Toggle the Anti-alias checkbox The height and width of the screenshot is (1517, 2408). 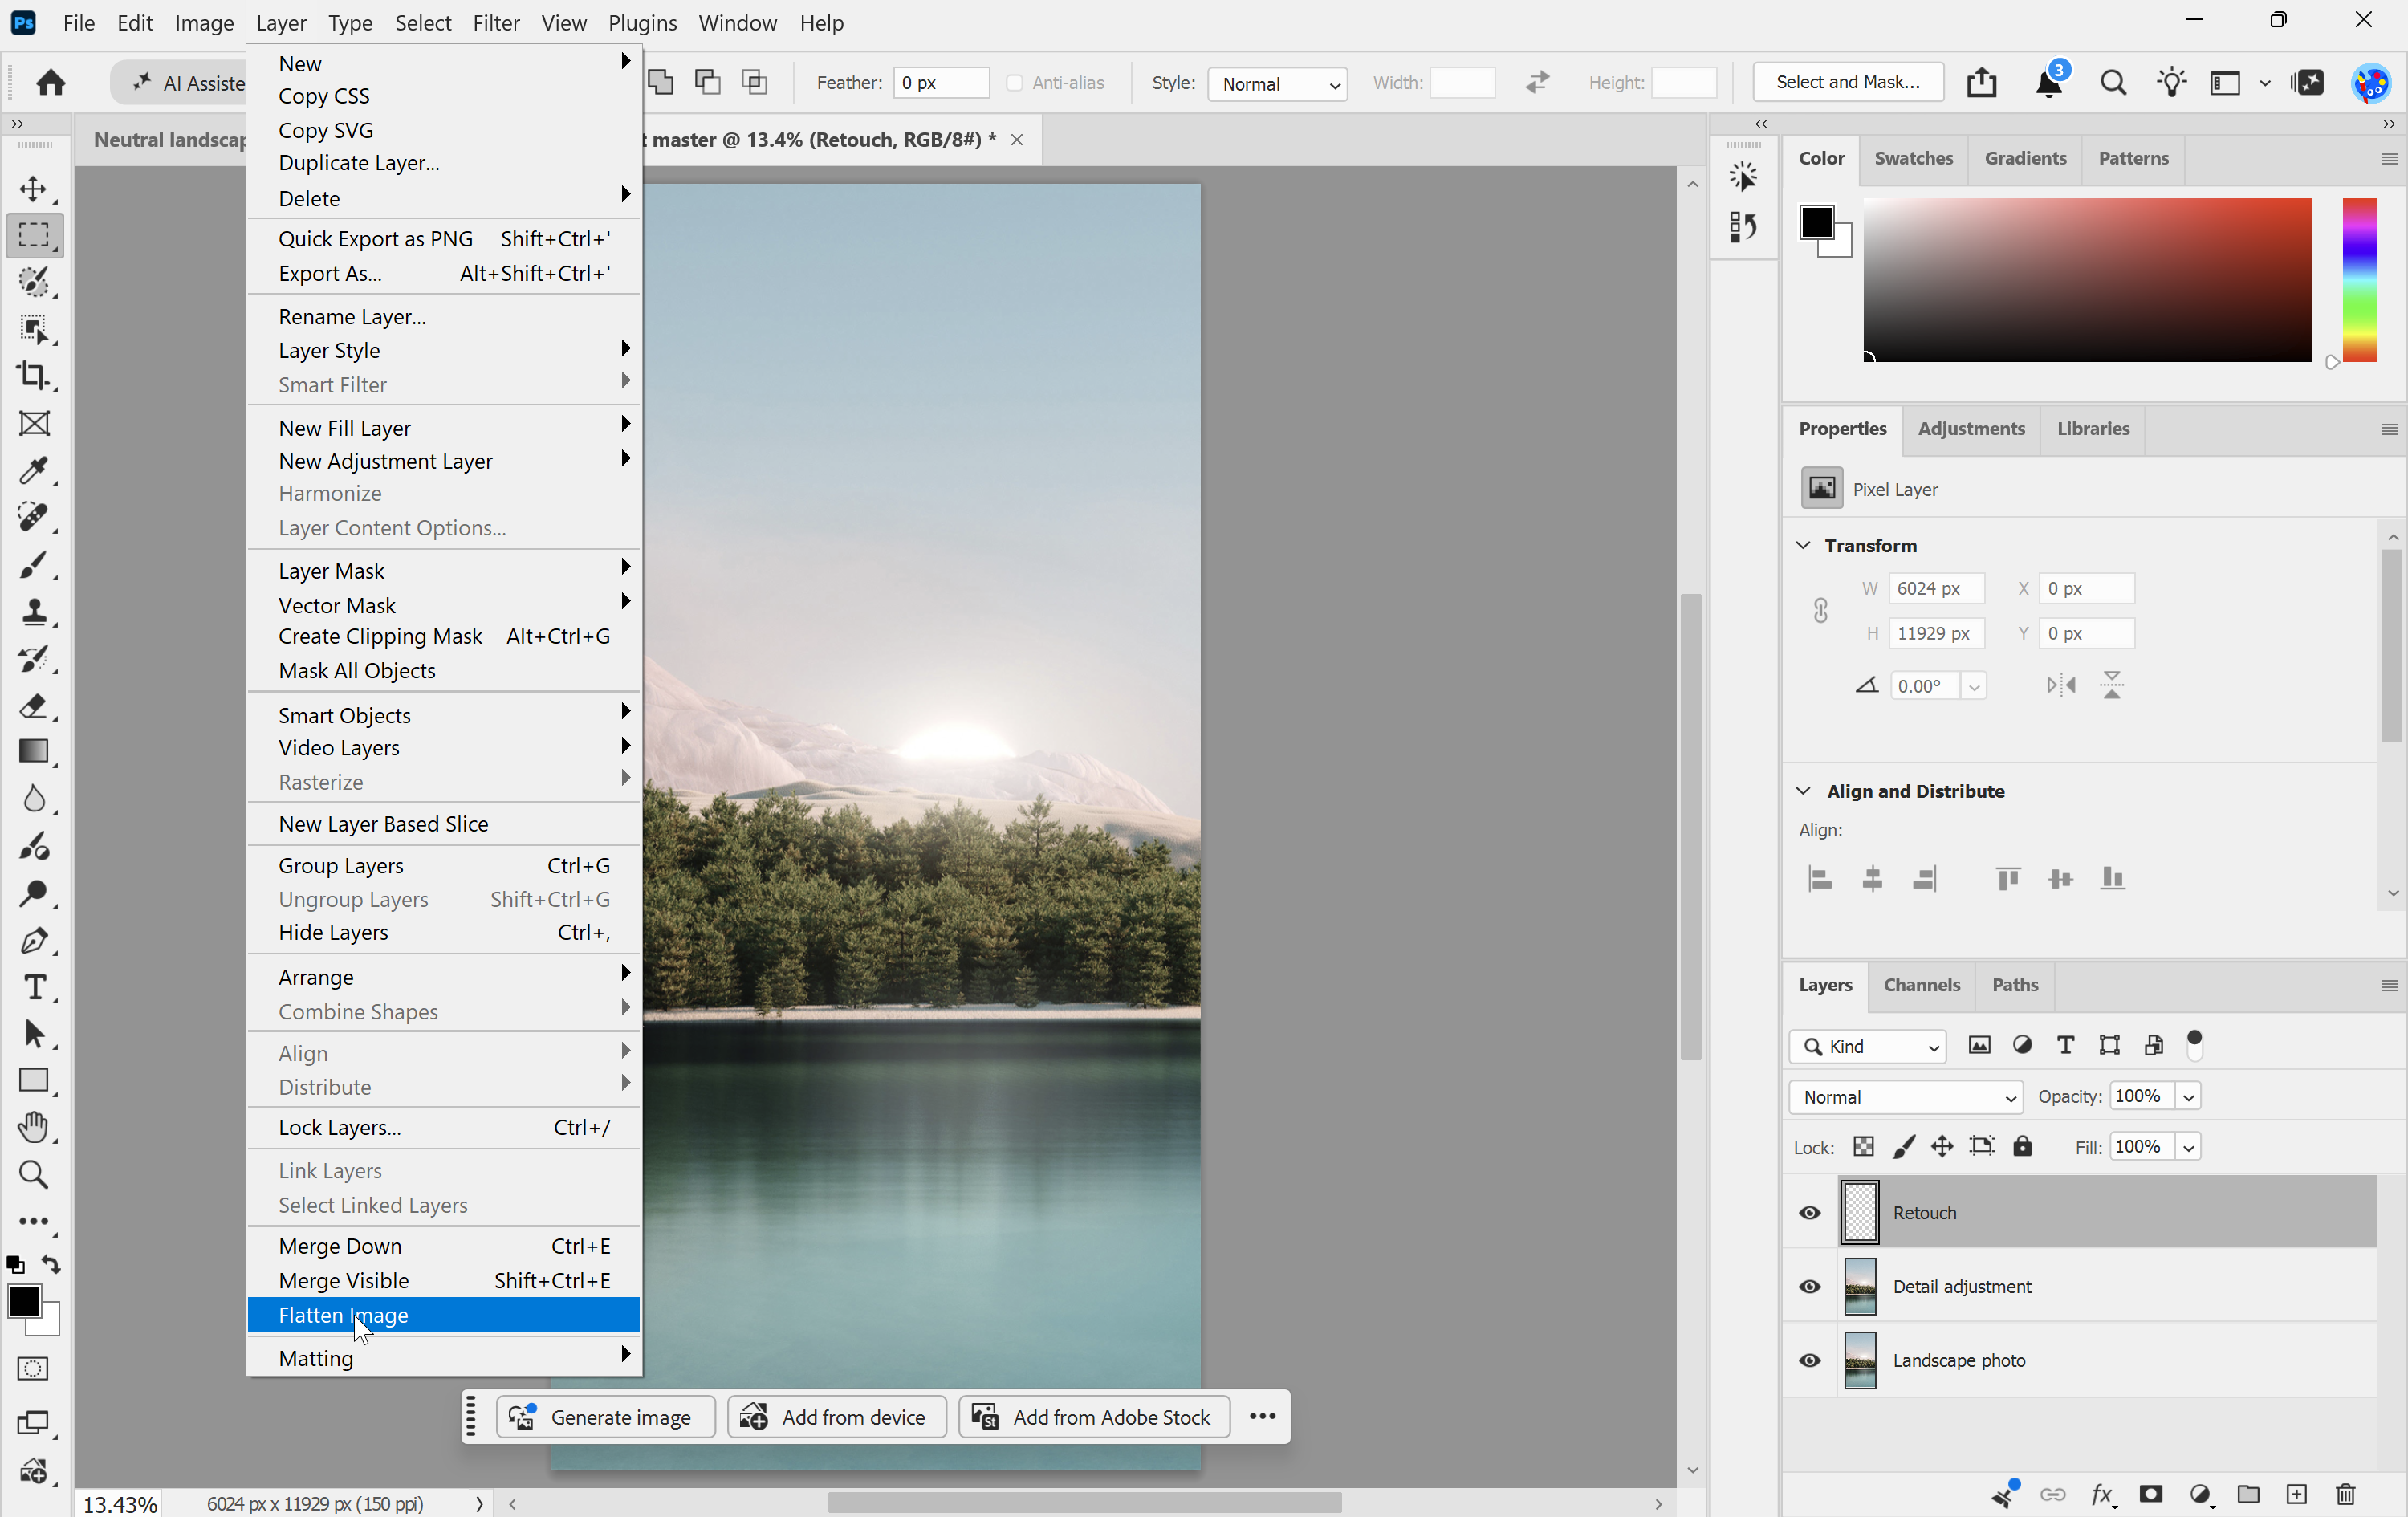(x=1014, y=83)
